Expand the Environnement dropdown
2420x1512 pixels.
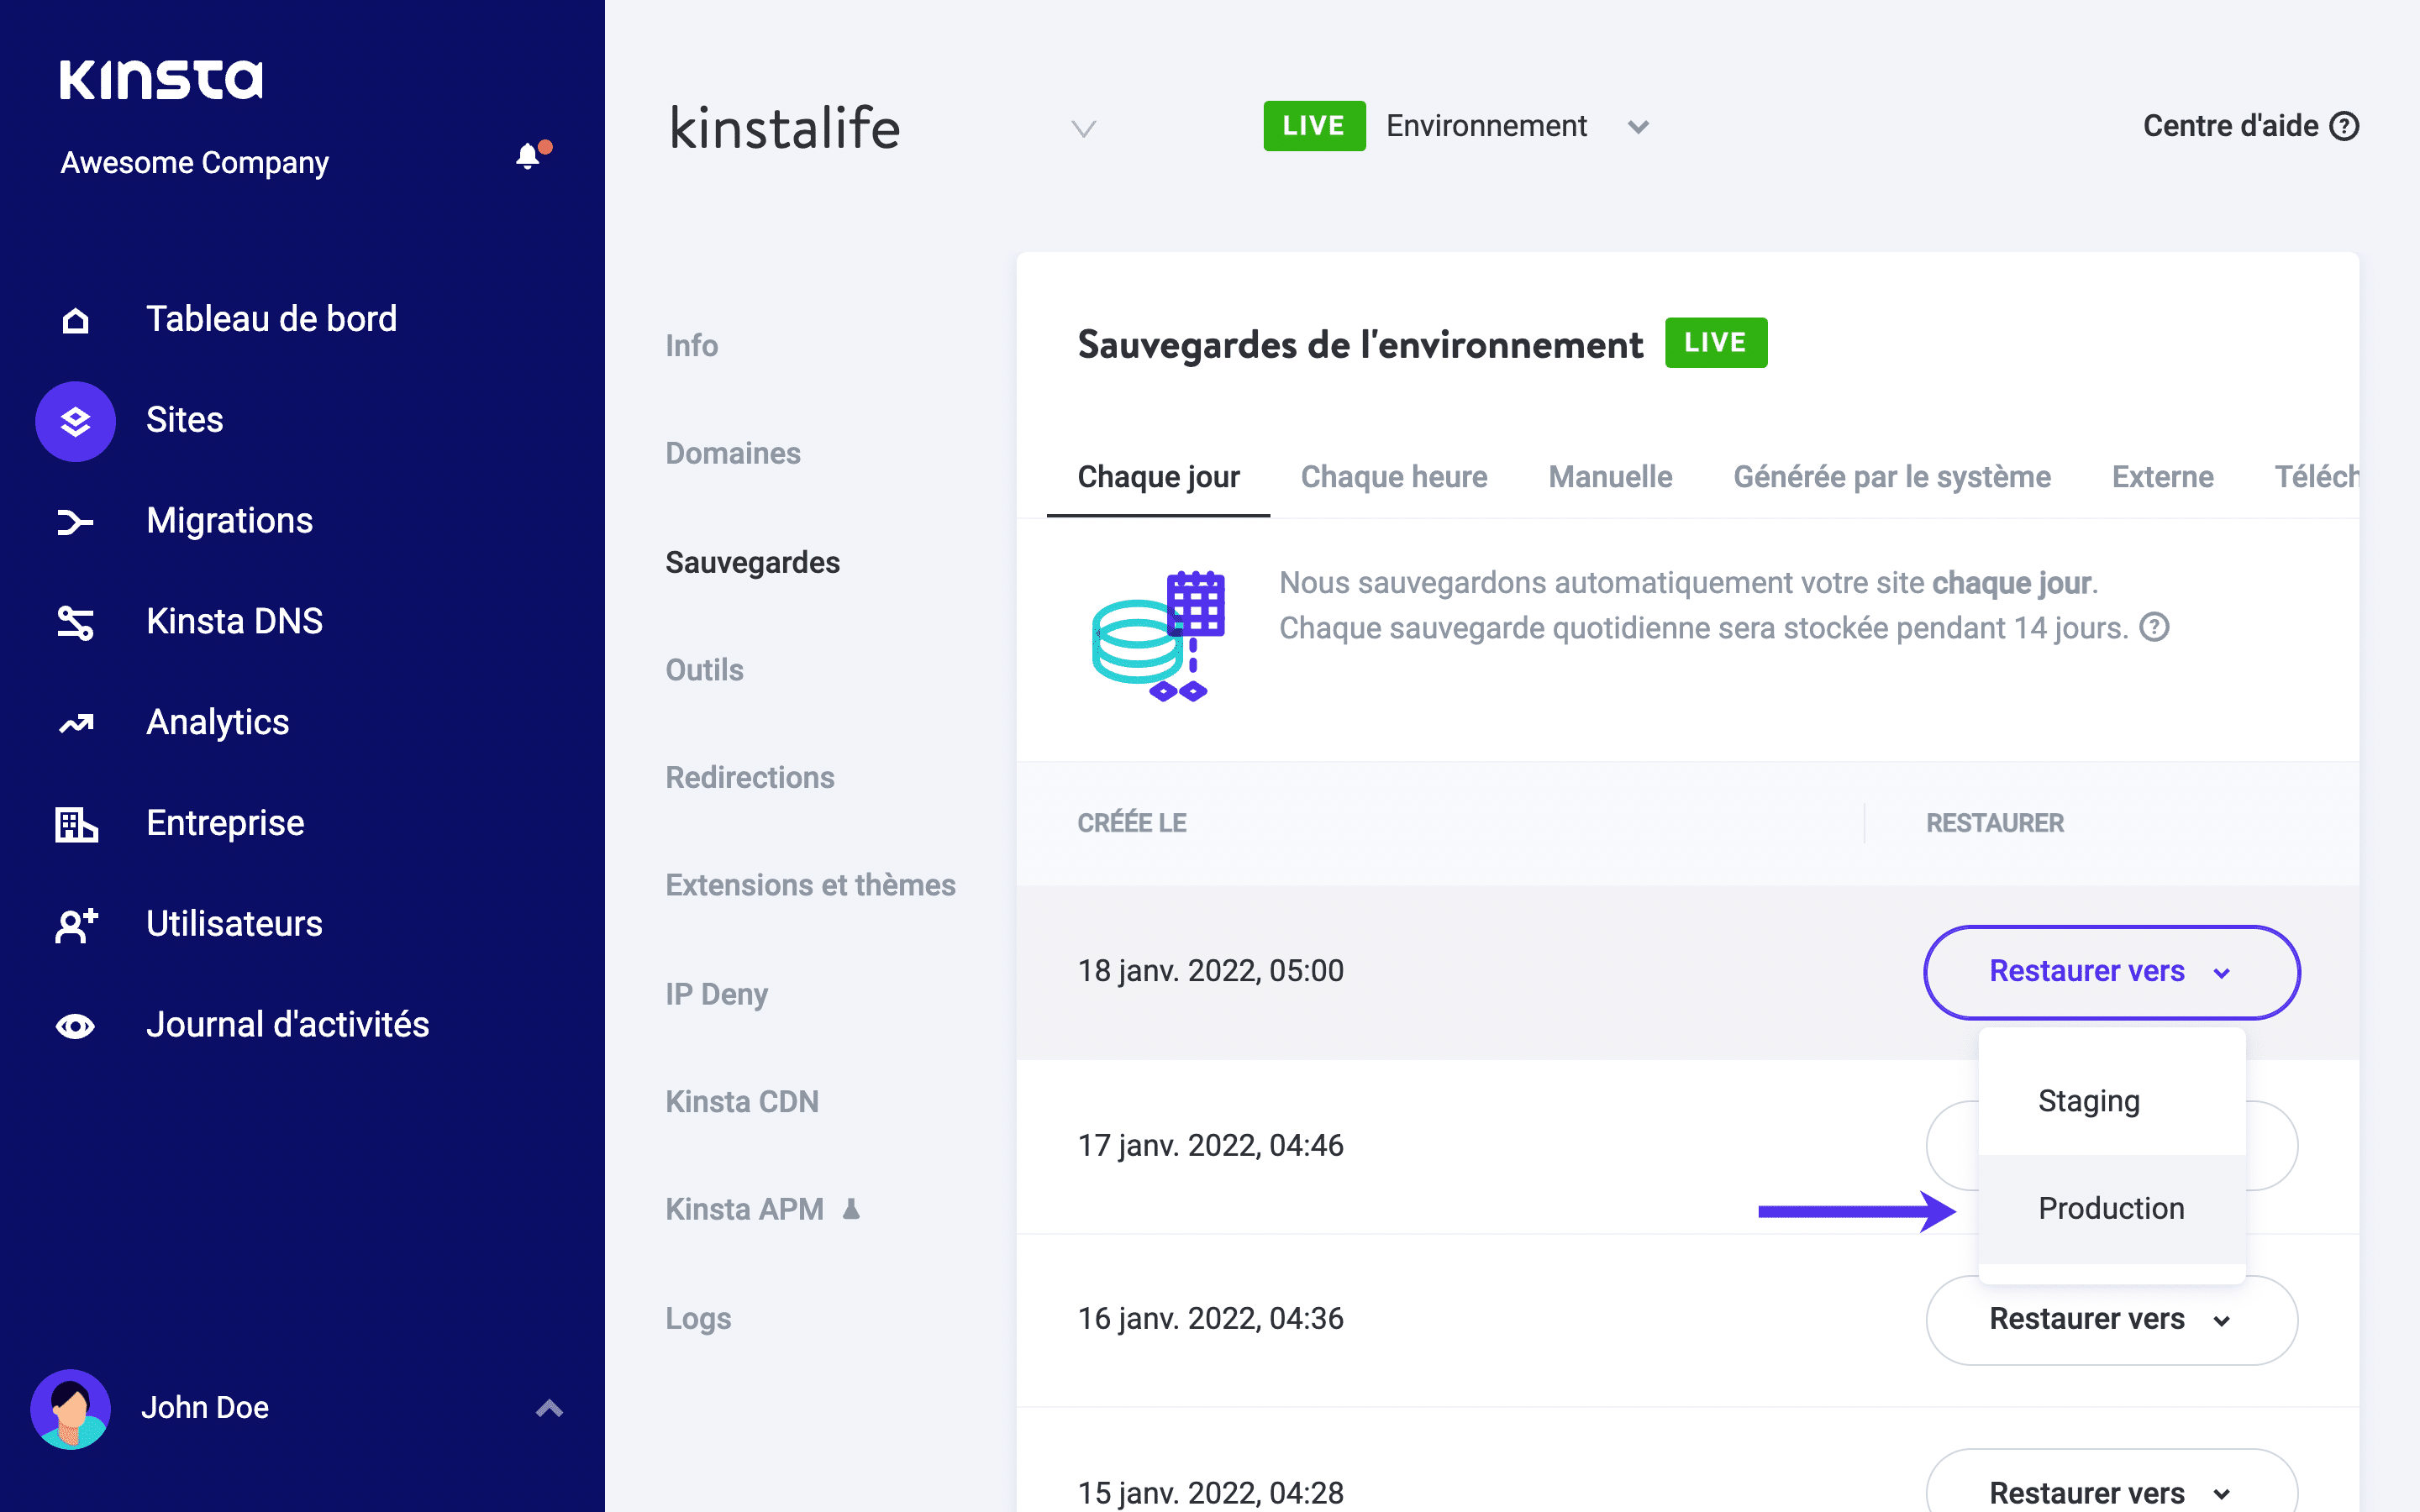click(x=1637, y=127)
